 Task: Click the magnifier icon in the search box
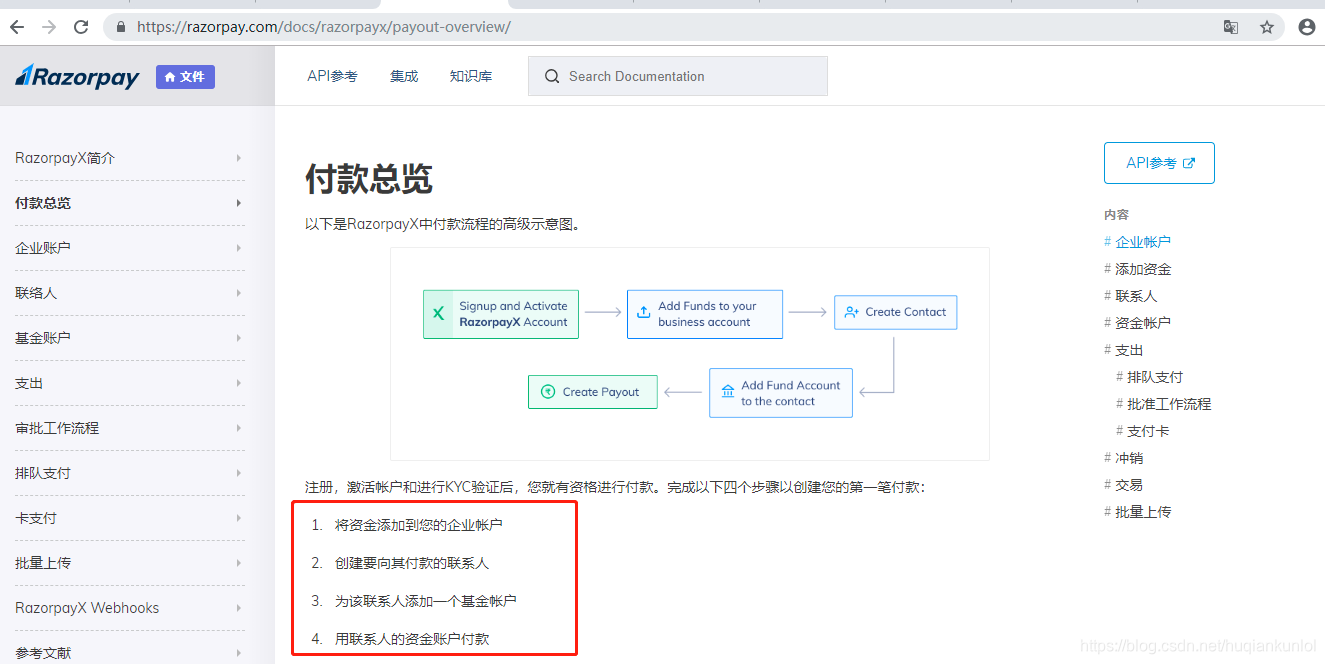tap(551, 76)
